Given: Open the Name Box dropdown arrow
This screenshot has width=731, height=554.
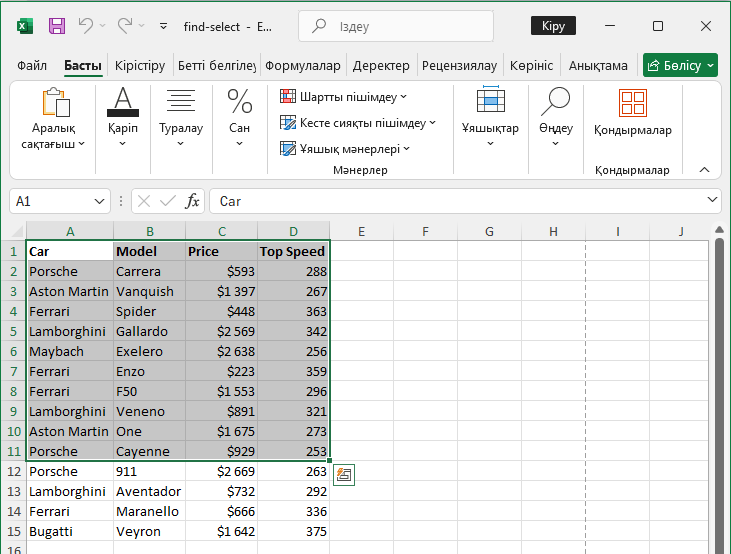Looking at the screenshot, I should point(99,201).
